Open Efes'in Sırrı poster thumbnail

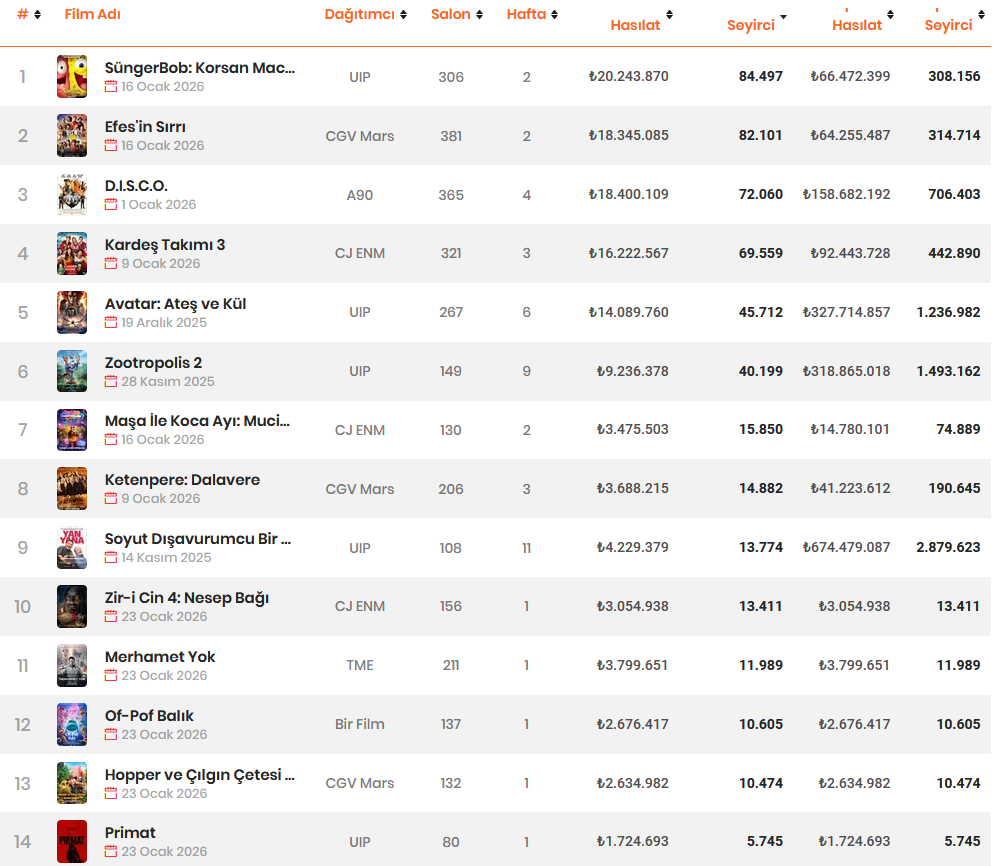pyautogui.click(x=72, y=136)
